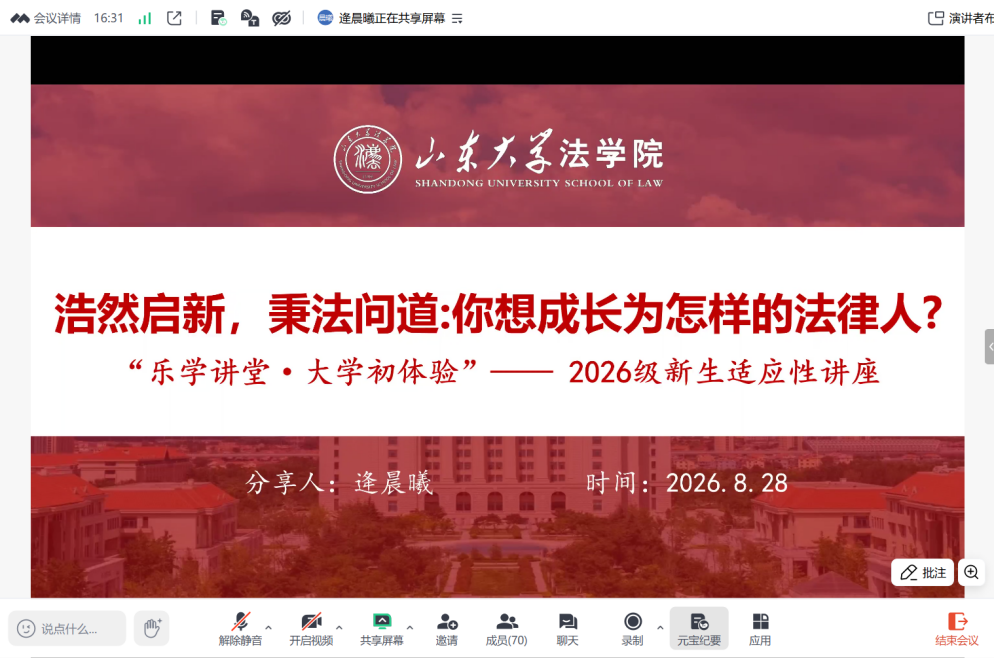Click the Shandong University law school logo on the slide
This screenshot has width=994, height=658.
(x=499, y=158)
